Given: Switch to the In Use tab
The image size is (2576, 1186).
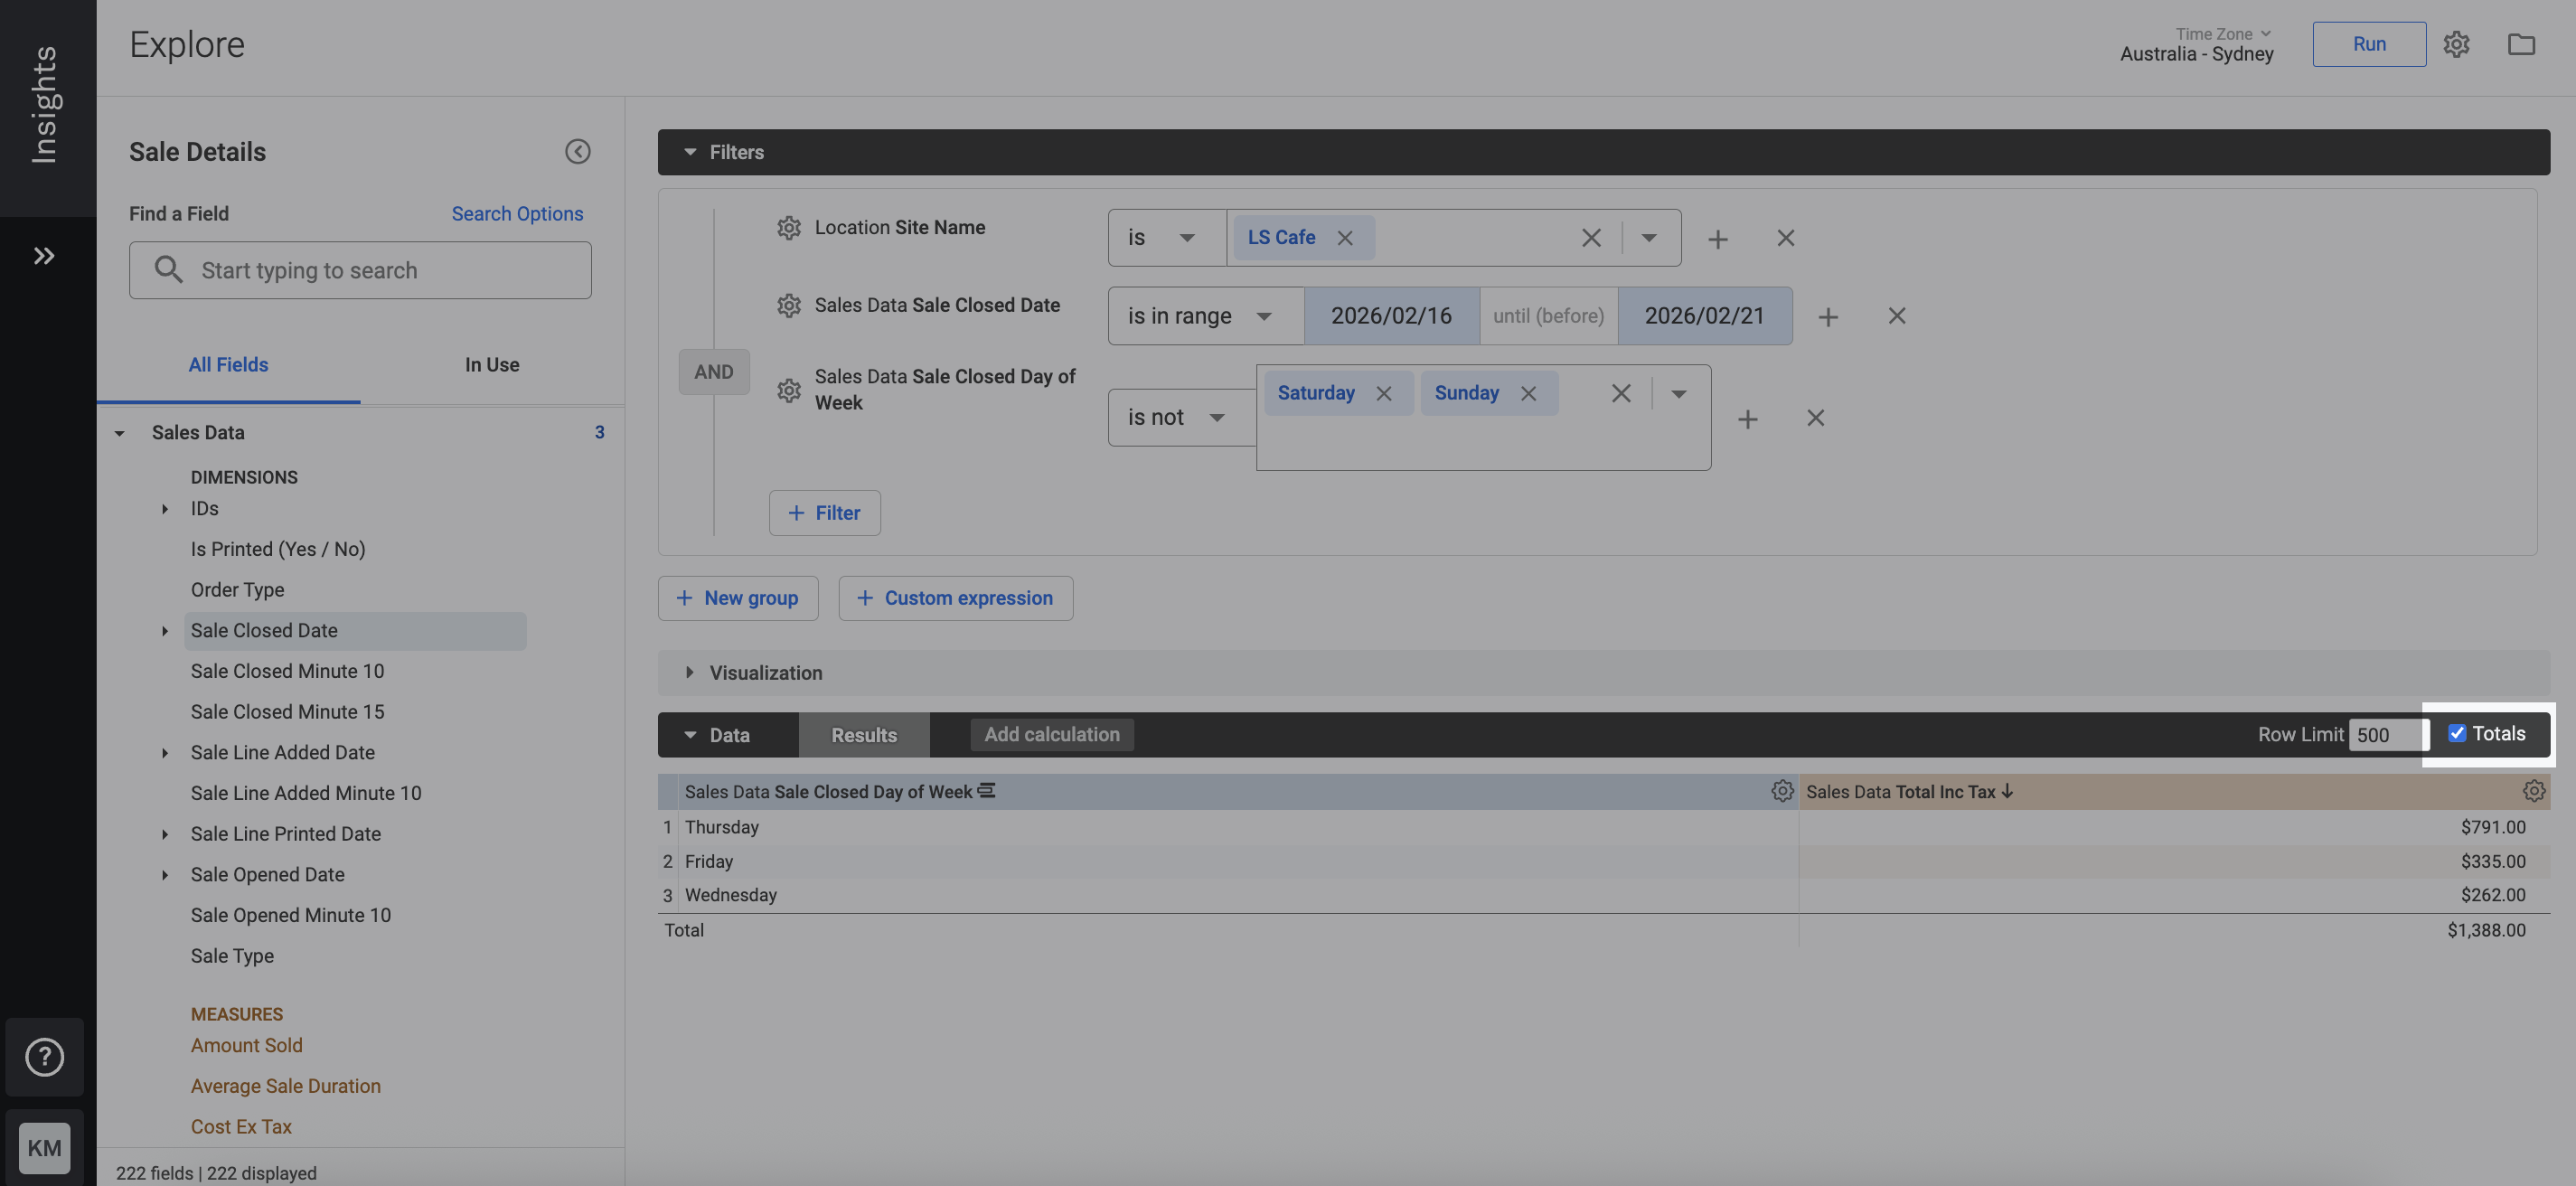Looking at the screenshot, I should (492, 365).
